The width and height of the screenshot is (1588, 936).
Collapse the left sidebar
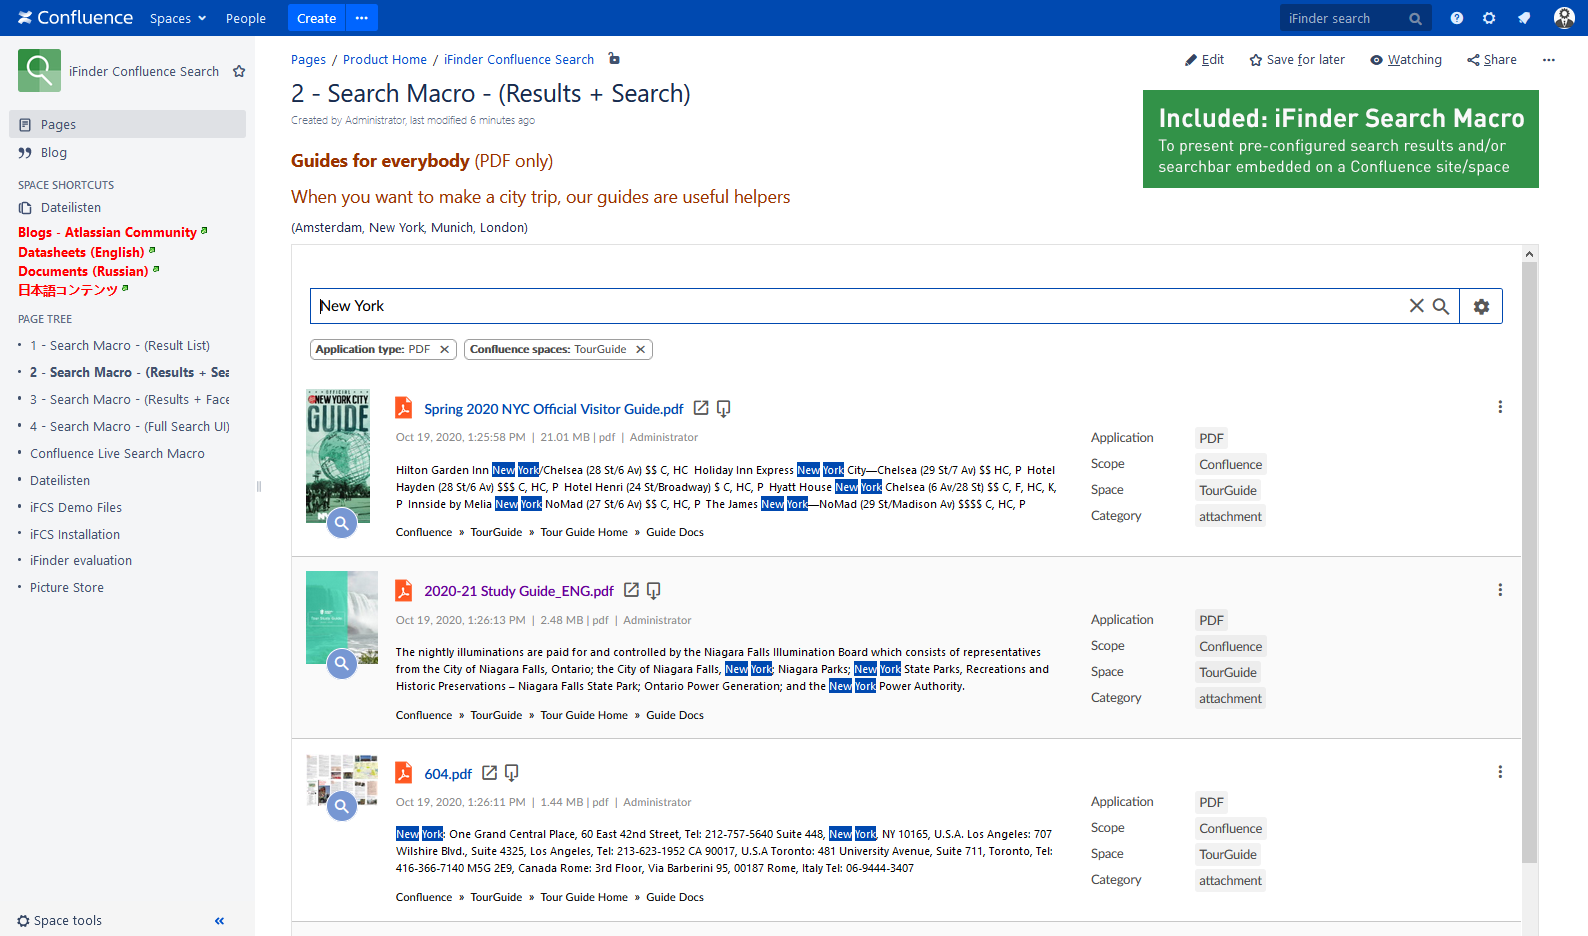tap(219, 921)
